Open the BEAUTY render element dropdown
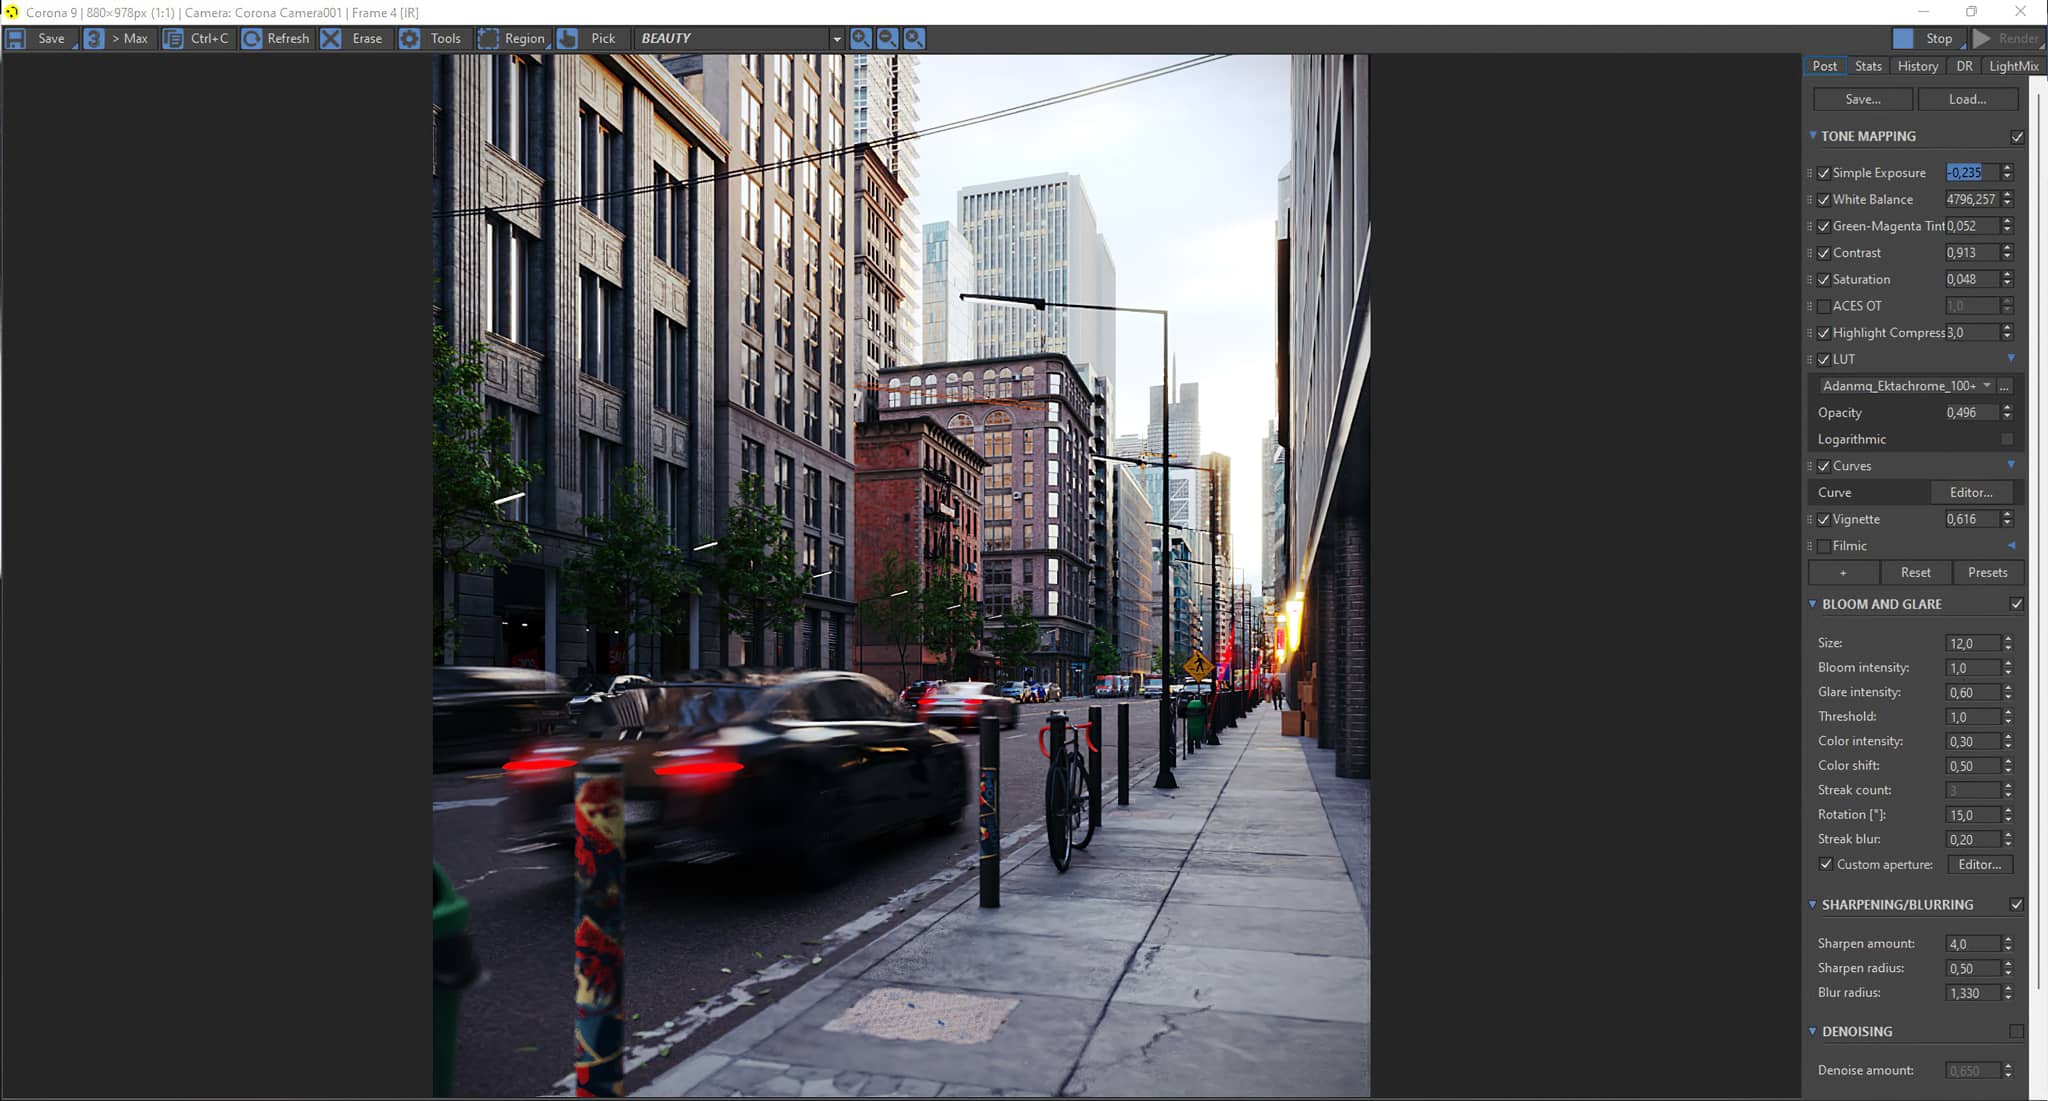This screenshot has height=1101, width=2048. (836, 38)
